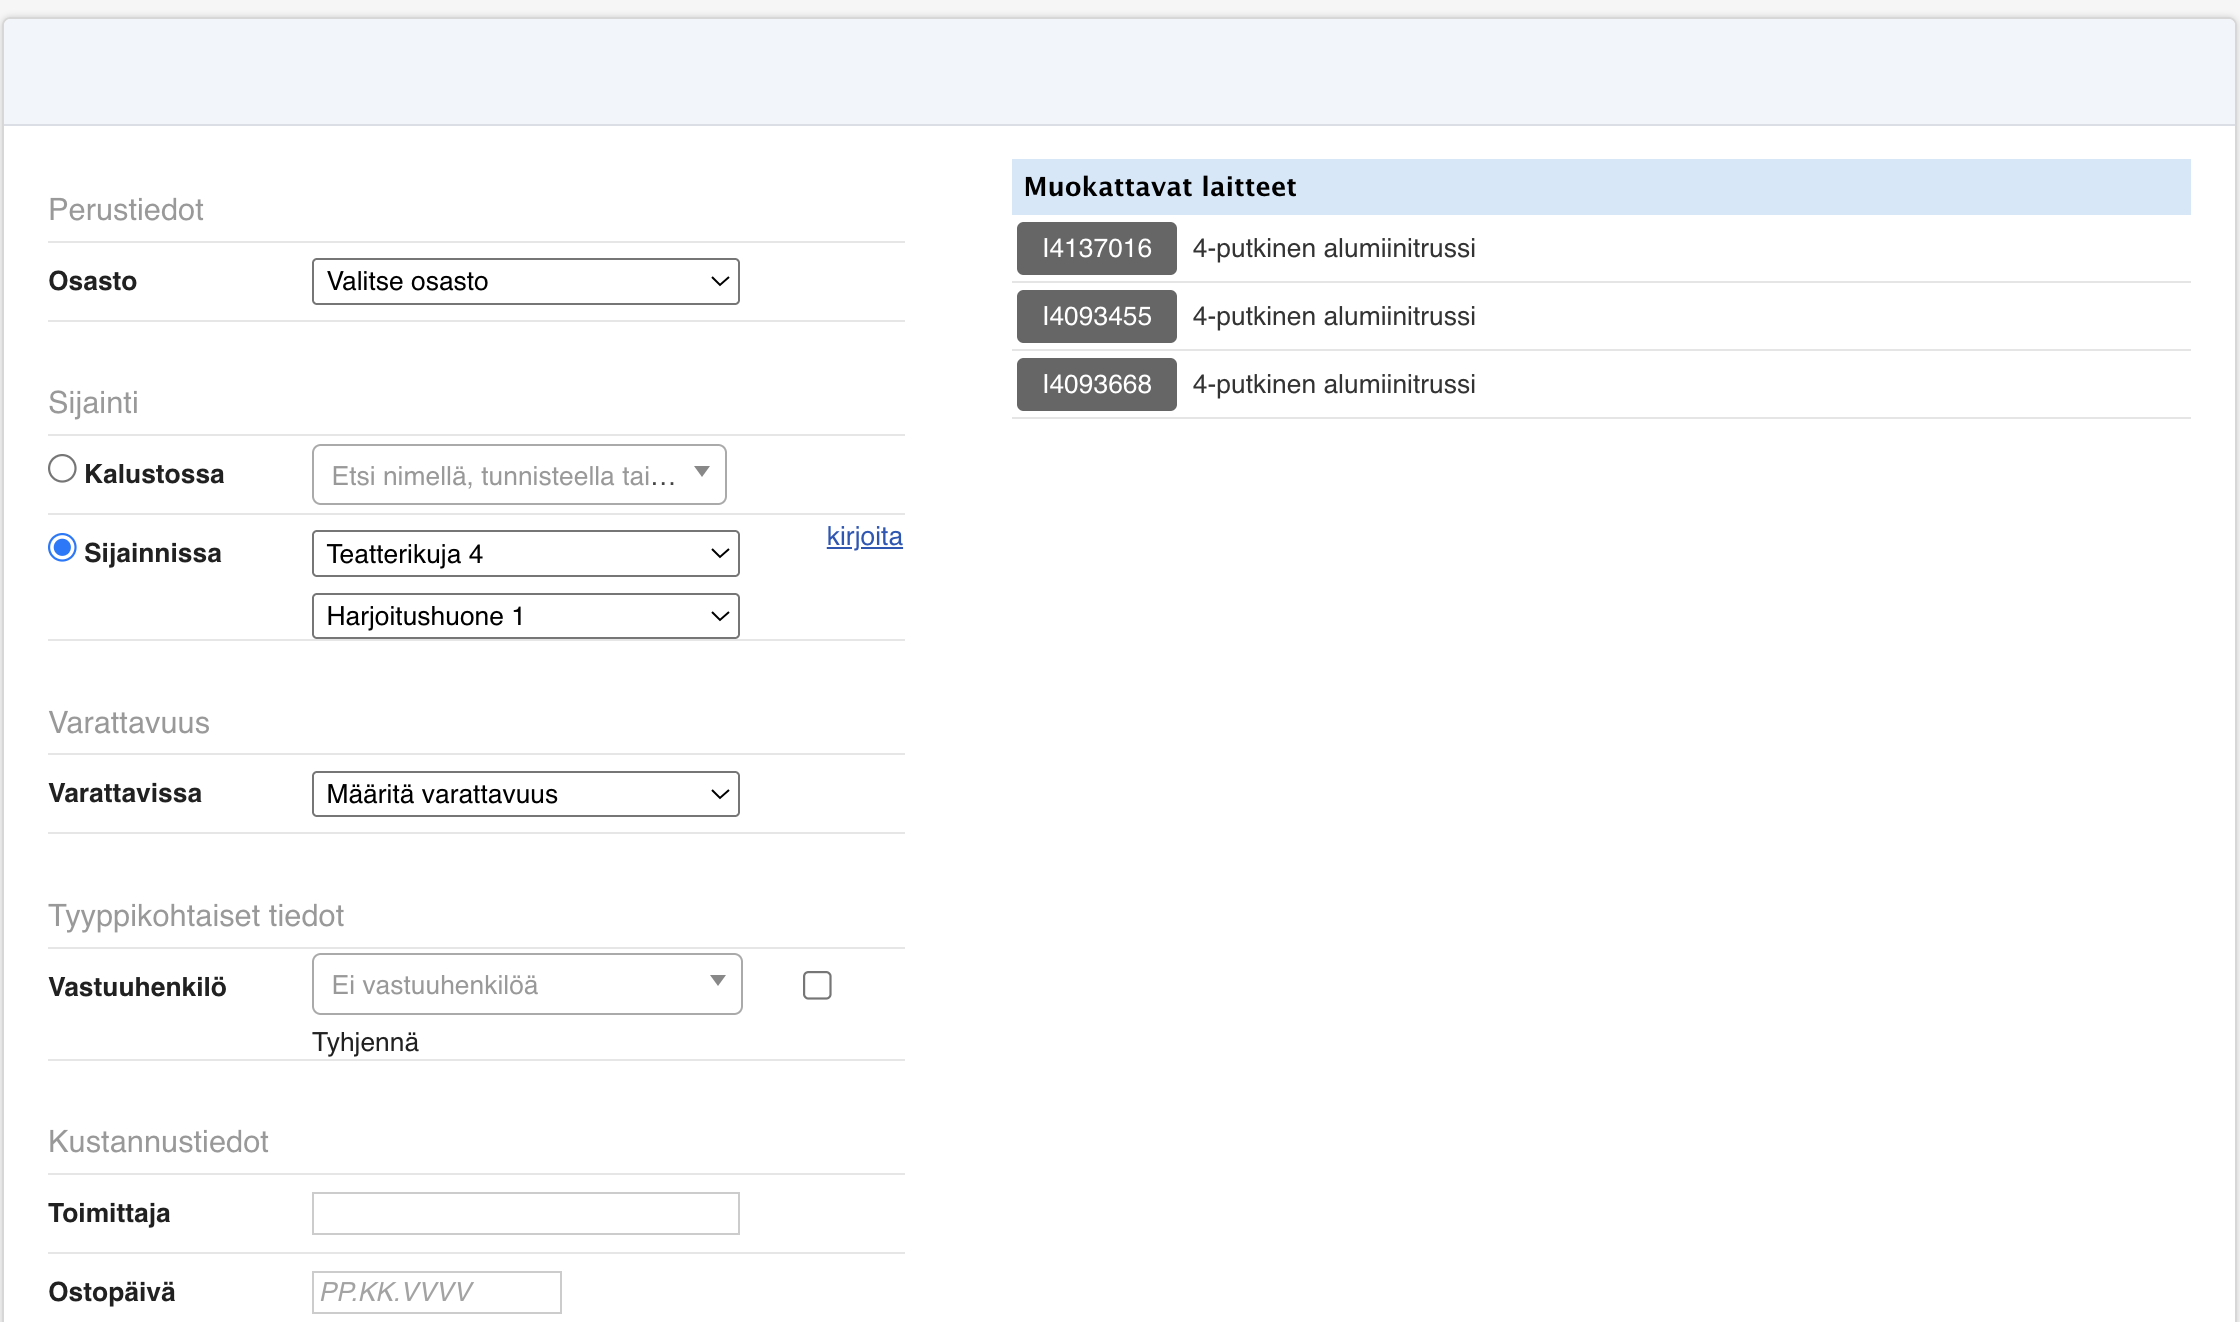Open the Teatterikuja 4 location dropdown

pyautogui.click(x=524, y=554)
